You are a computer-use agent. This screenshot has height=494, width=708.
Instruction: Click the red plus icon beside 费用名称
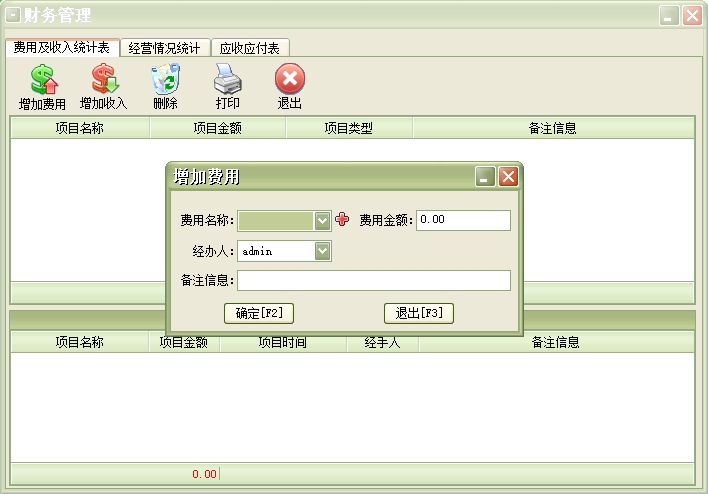click(342, 220)
